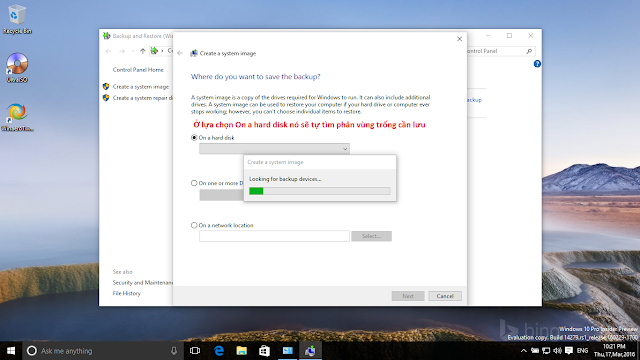Click the Select... button for network location
Viewport: 640px width, 360px height.
click(371, 236)
